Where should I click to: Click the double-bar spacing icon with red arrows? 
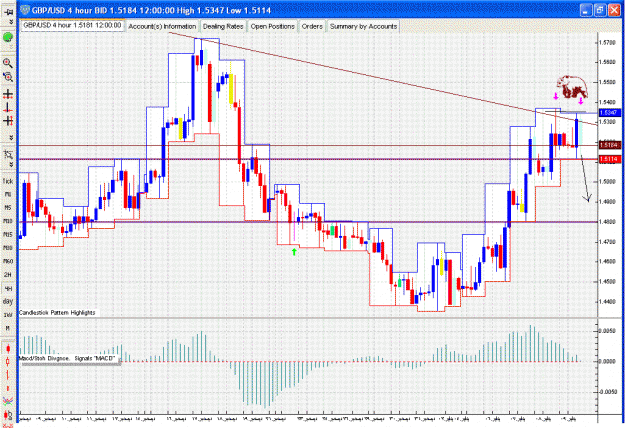coord(8,120)
